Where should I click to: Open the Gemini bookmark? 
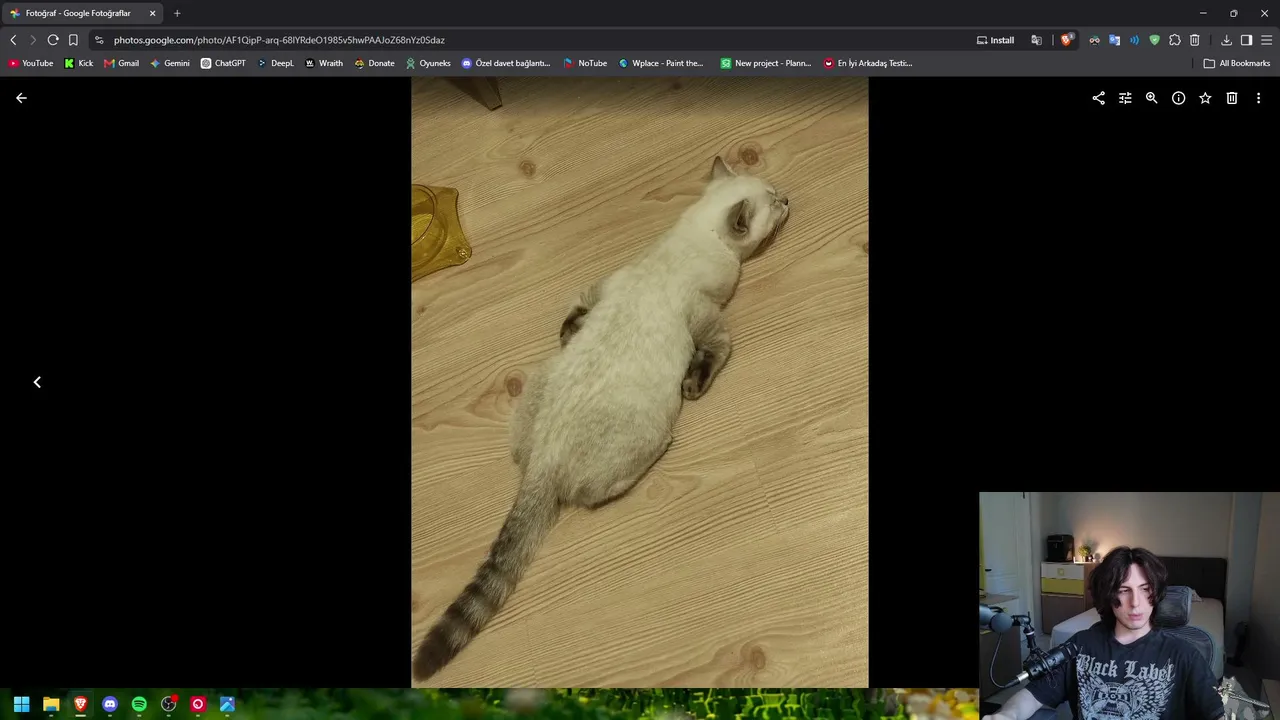click(x=169, y=63)
